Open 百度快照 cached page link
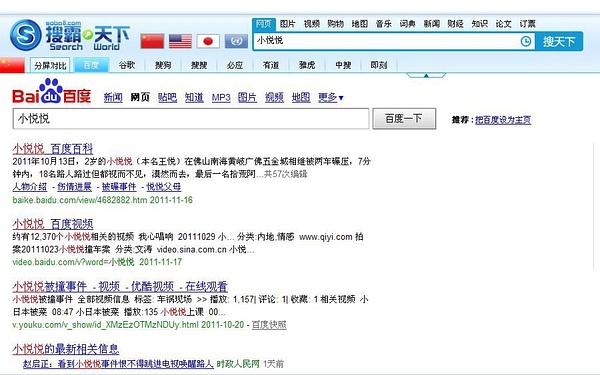600x375 pixels. (x=269, y=325)
